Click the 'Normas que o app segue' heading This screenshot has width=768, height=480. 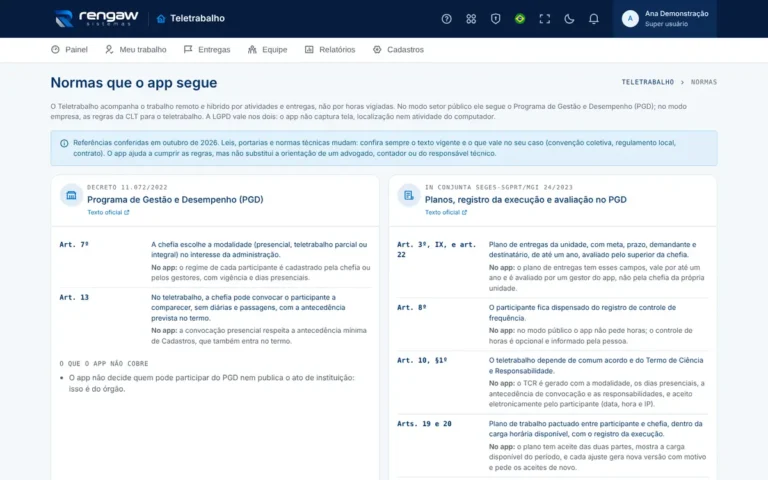click(x=134, y=82)
